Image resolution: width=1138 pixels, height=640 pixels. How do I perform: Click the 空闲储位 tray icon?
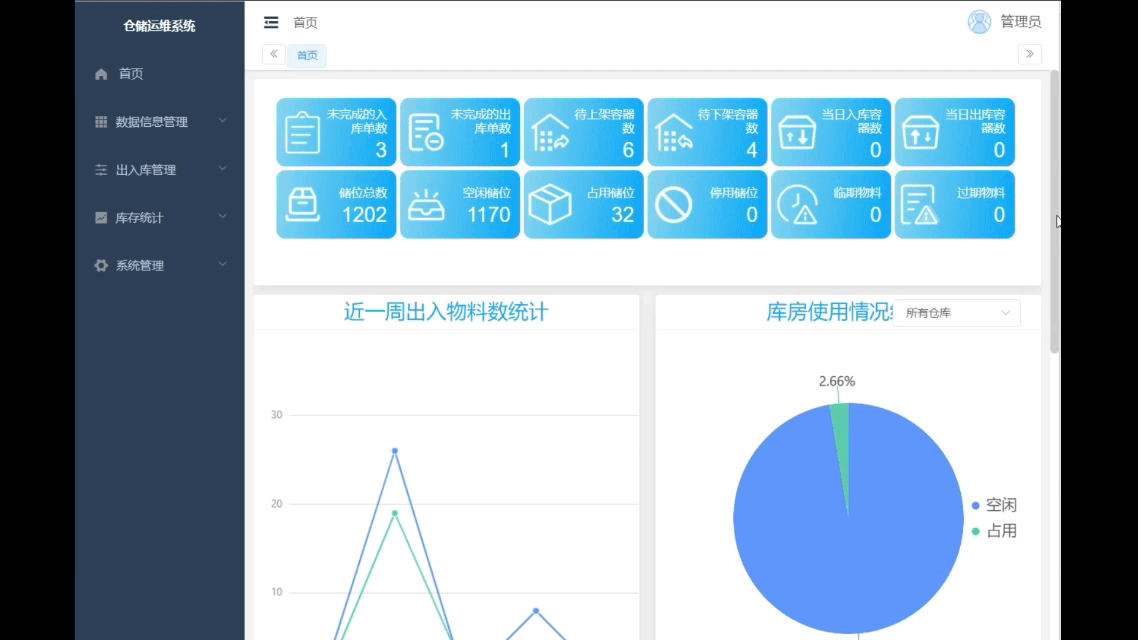coord(426,205)
